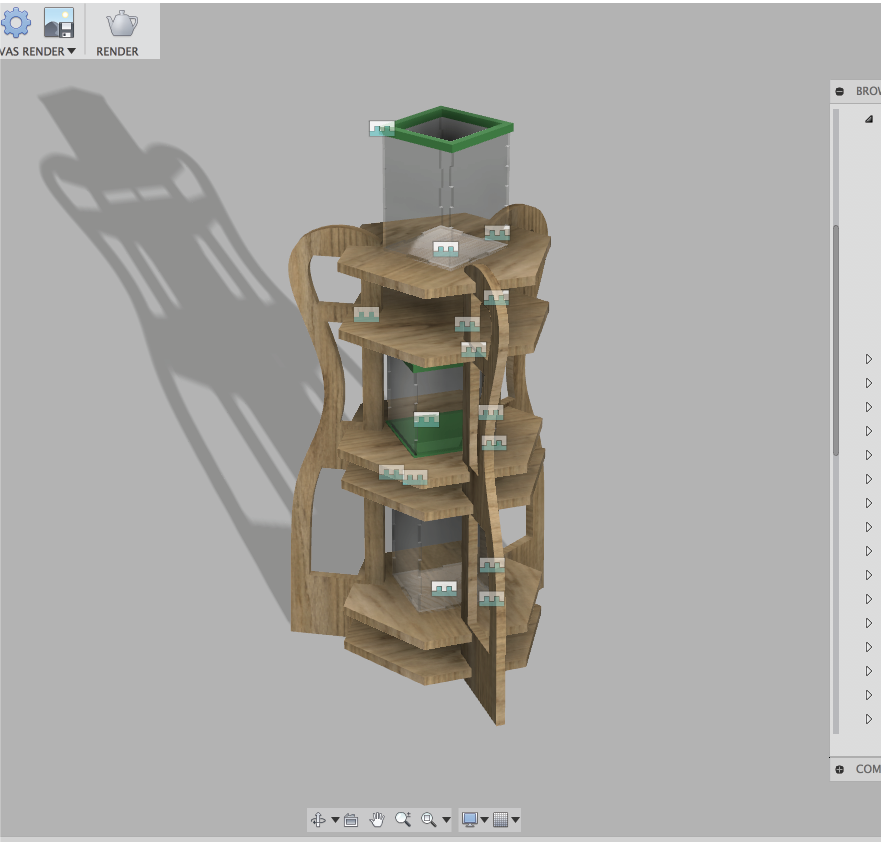Select the joint icon beside green top frame
The image size is (882, 843).
pos(382,128)
